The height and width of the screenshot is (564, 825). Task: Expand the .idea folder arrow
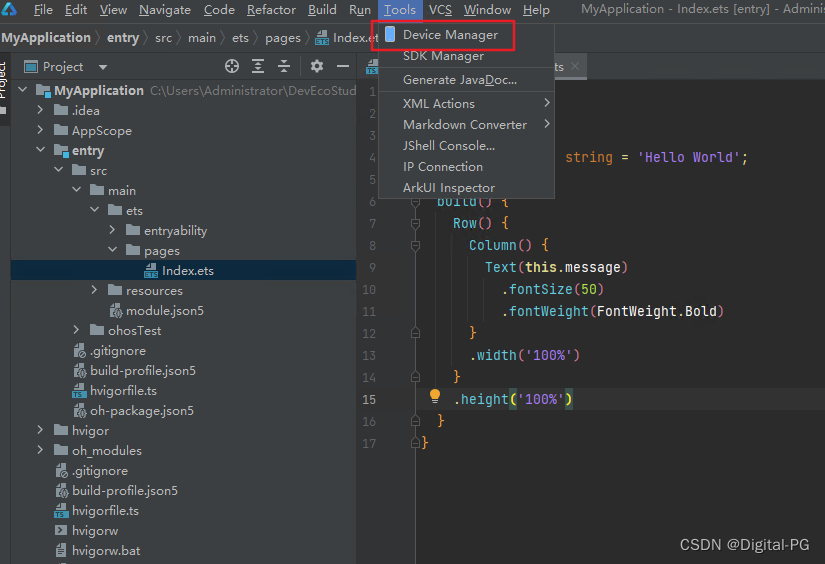(x=41, y=110)
